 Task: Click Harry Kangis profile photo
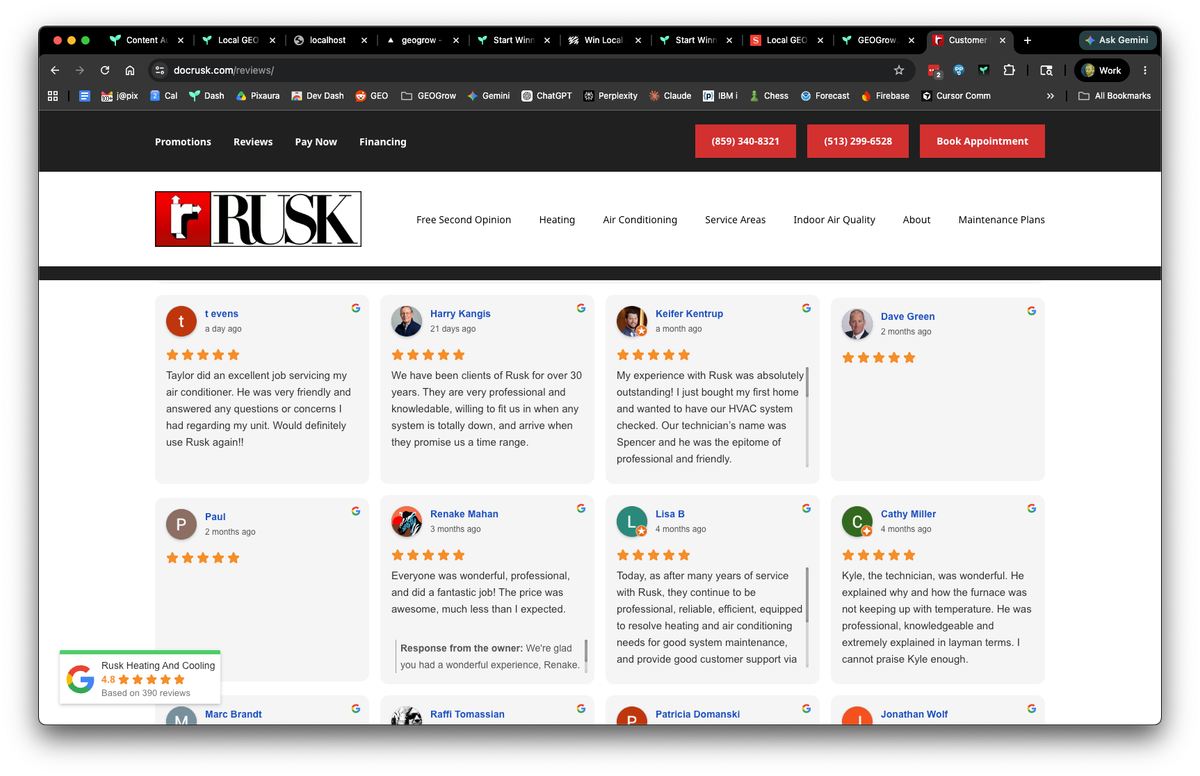point(406,320)
